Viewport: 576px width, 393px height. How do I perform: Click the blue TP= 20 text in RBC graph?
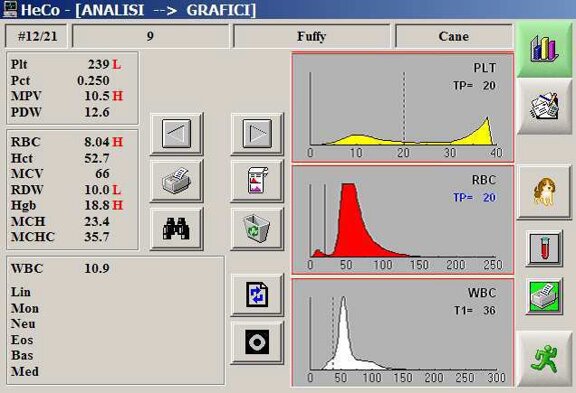[x=475, y=198]
